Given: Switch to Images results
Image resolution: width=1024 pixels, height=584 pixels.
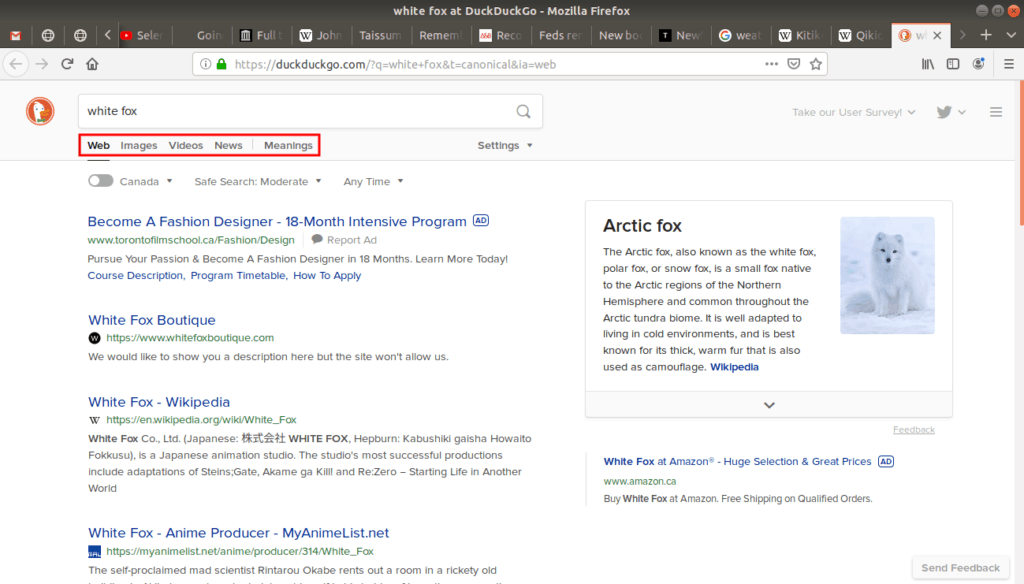Looking at the screenshot, I should point(138,145).
